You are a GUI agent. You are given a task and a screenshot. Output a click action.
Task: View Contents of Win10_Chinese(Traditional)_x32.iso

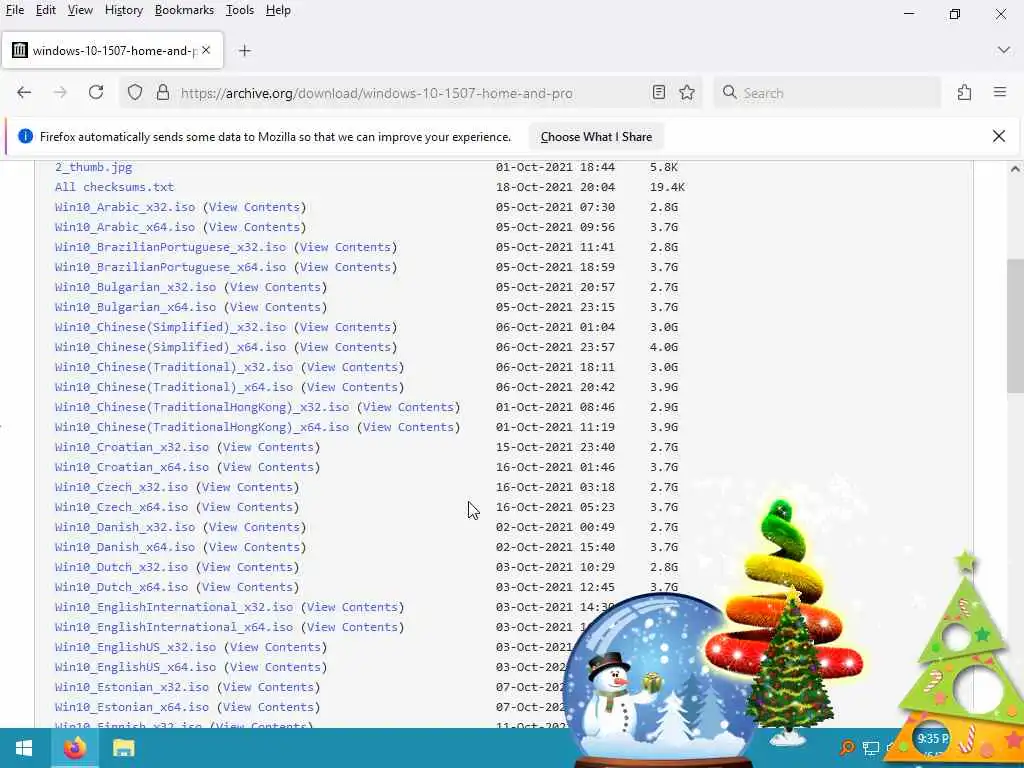352,367
